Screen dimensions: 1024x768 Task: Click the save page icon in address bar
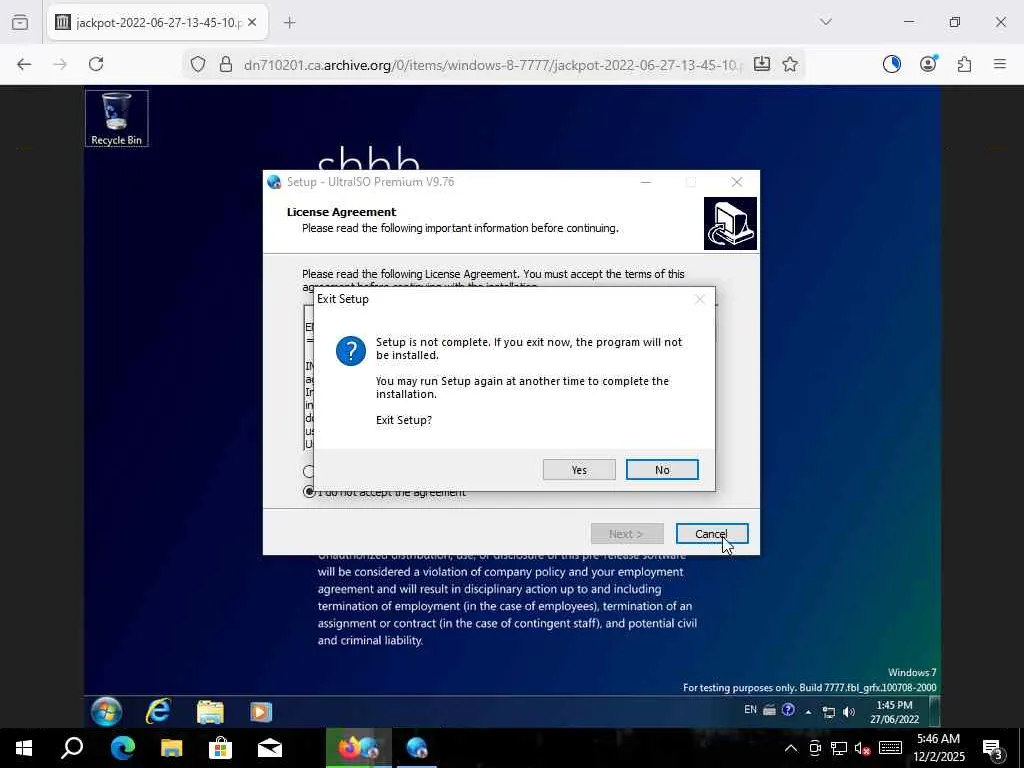click(x=761, y=64)
